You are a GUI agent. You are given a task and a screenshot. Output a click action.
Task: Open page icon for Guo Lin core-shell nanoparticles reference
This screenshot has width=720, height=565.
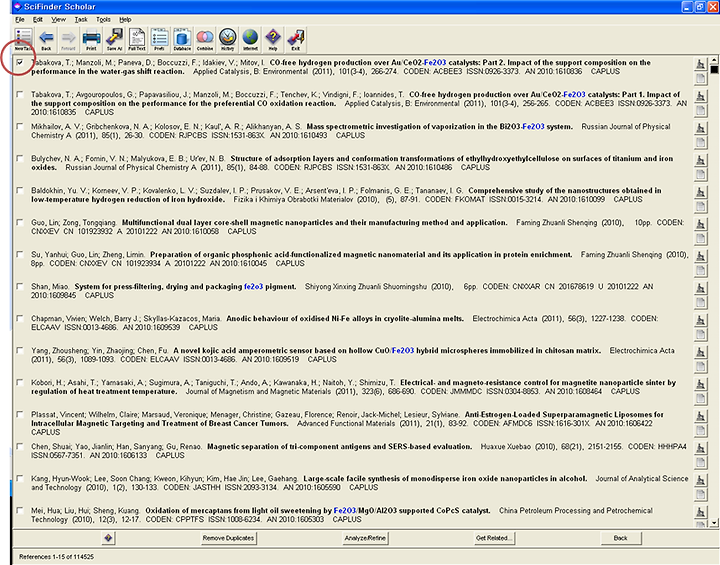point(700,238)
